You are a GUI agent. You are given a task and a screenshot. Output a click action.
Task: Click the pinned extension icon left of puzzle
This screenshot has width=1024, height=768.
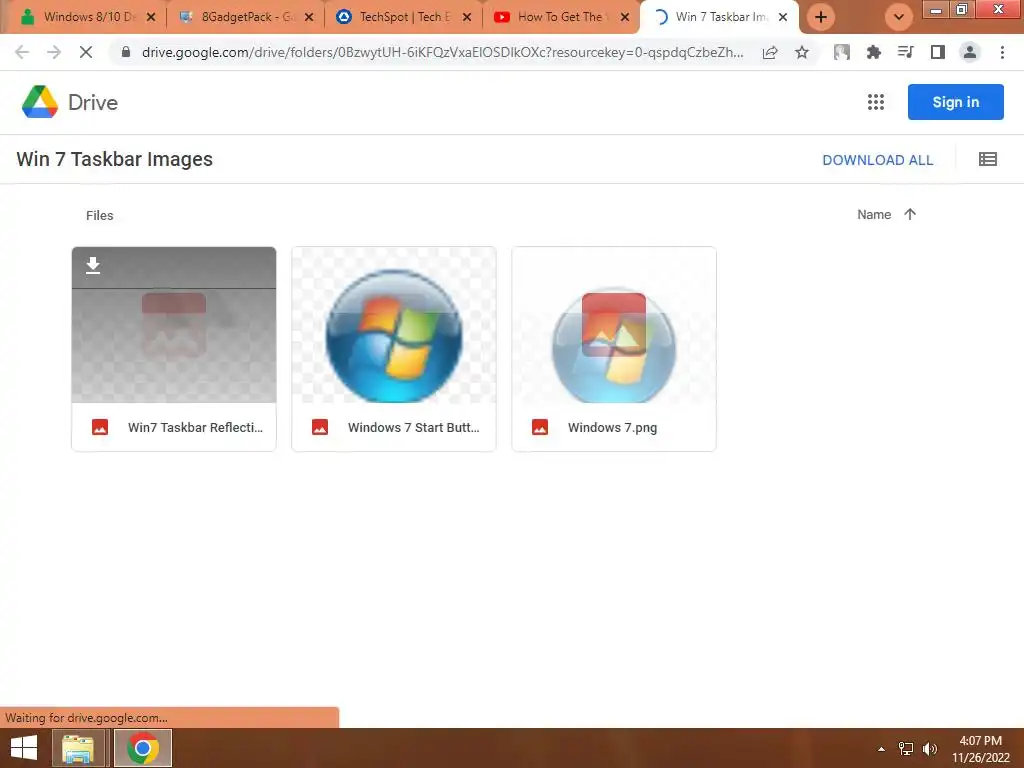(841, 52)
